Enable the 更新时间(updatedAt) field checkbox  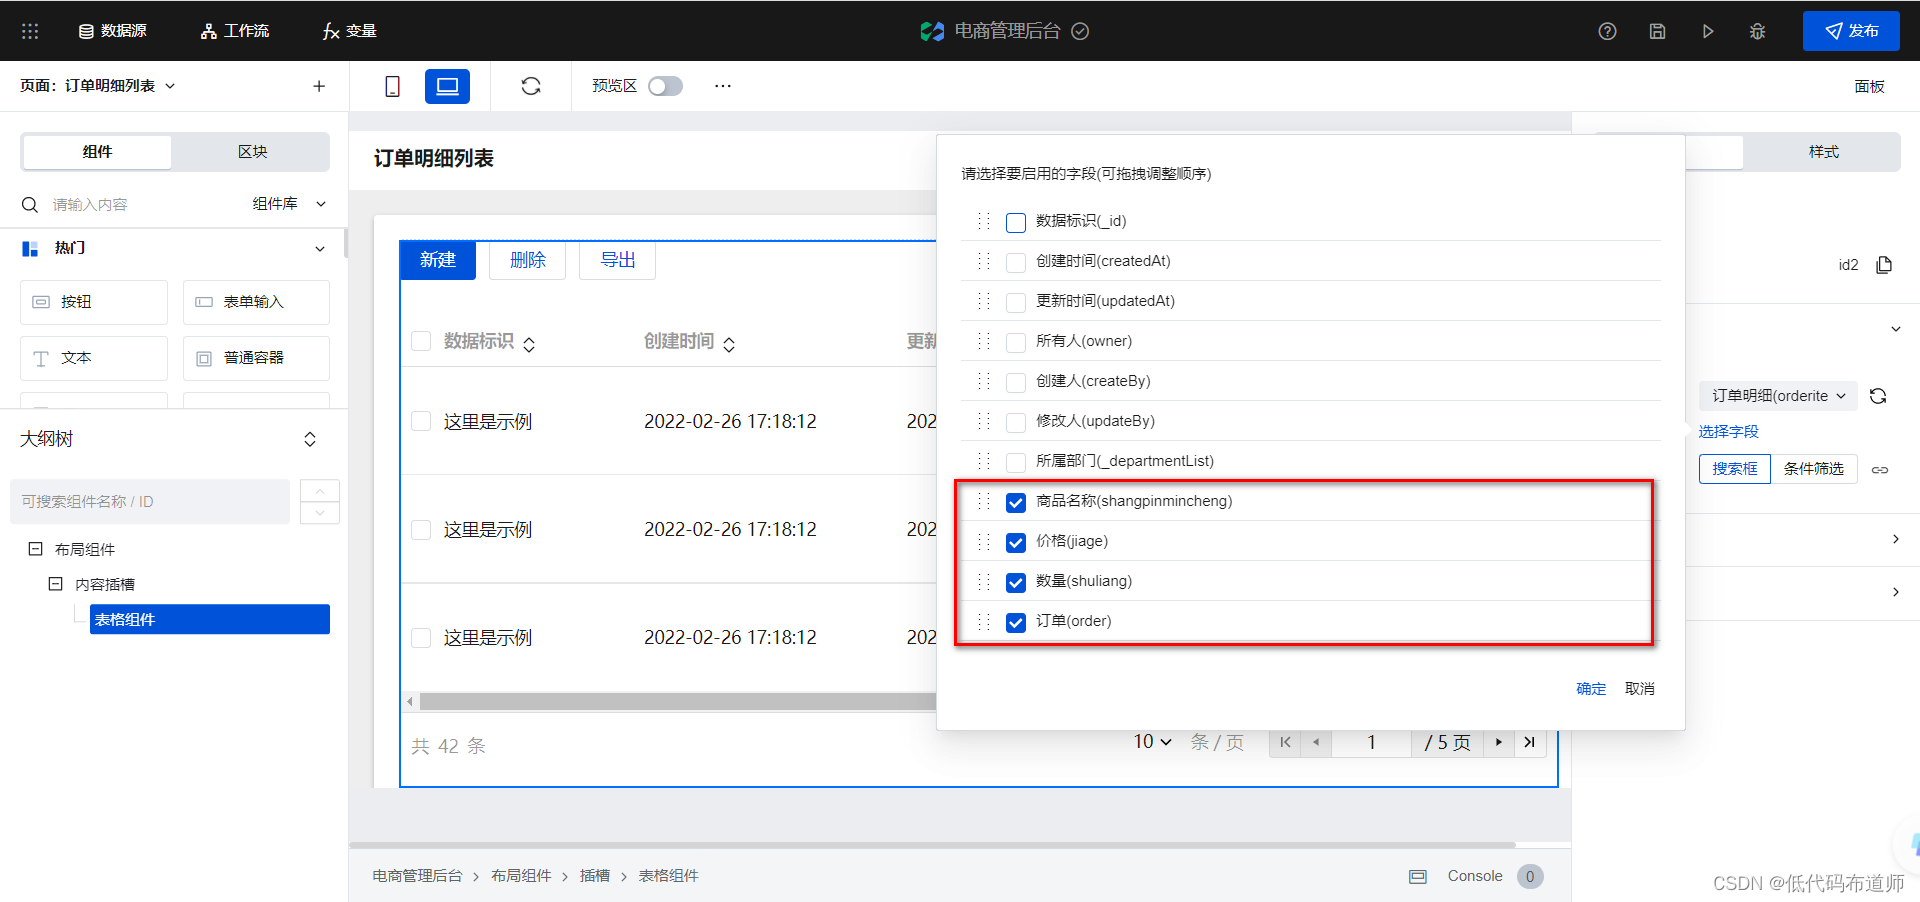click(x=1016, y=302)
